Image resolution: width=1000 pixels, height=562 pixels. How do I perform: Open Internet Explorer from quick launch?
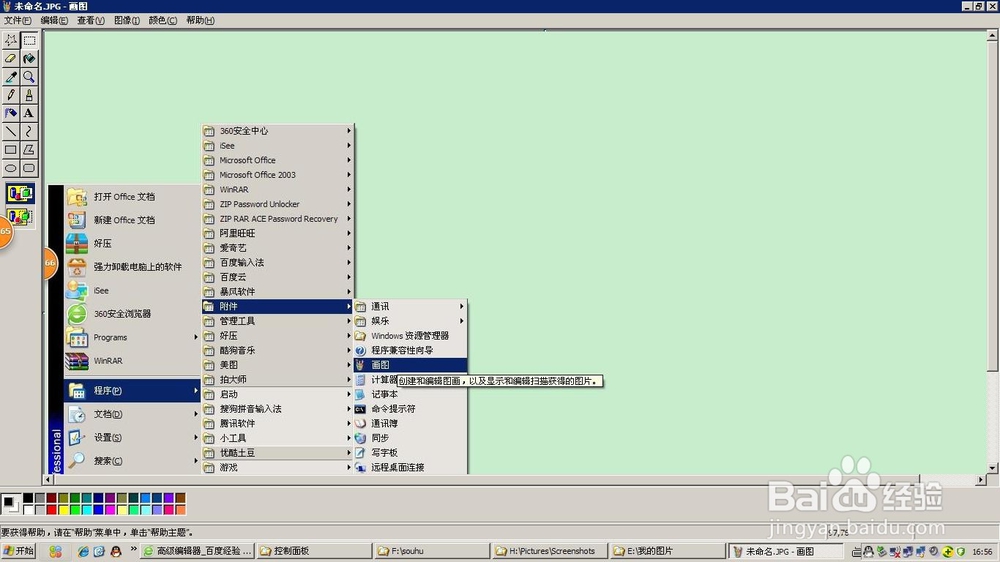tap(84, 551)
